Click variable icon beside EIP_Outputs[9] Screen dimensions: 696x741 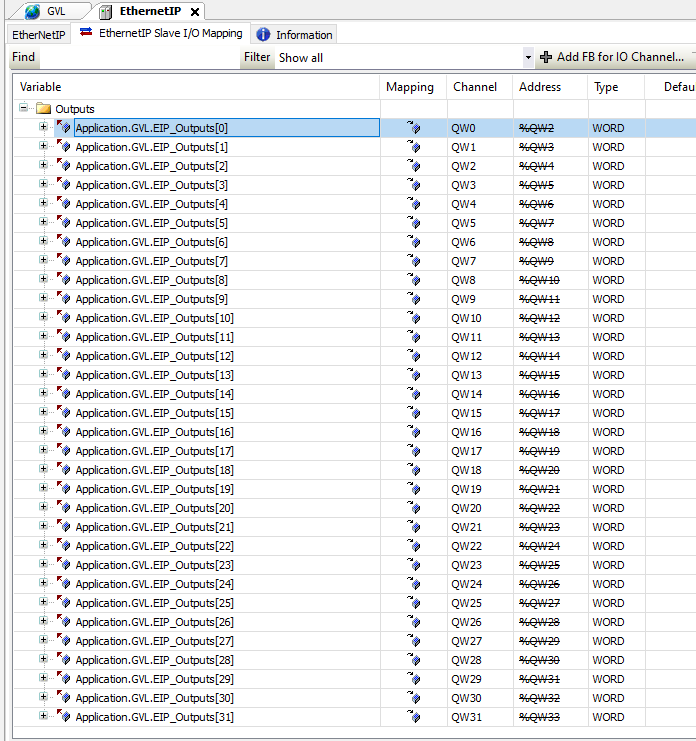click(64, 299)
